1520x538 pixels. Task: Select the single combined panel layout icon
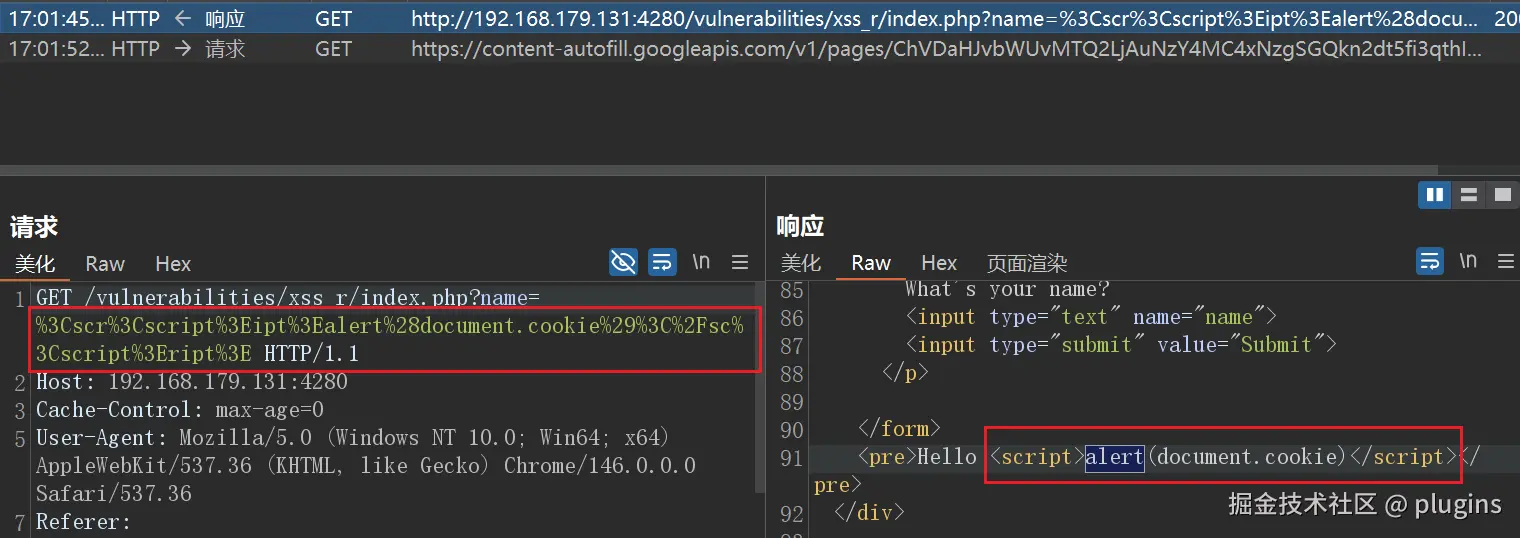tap(1501, 195)
